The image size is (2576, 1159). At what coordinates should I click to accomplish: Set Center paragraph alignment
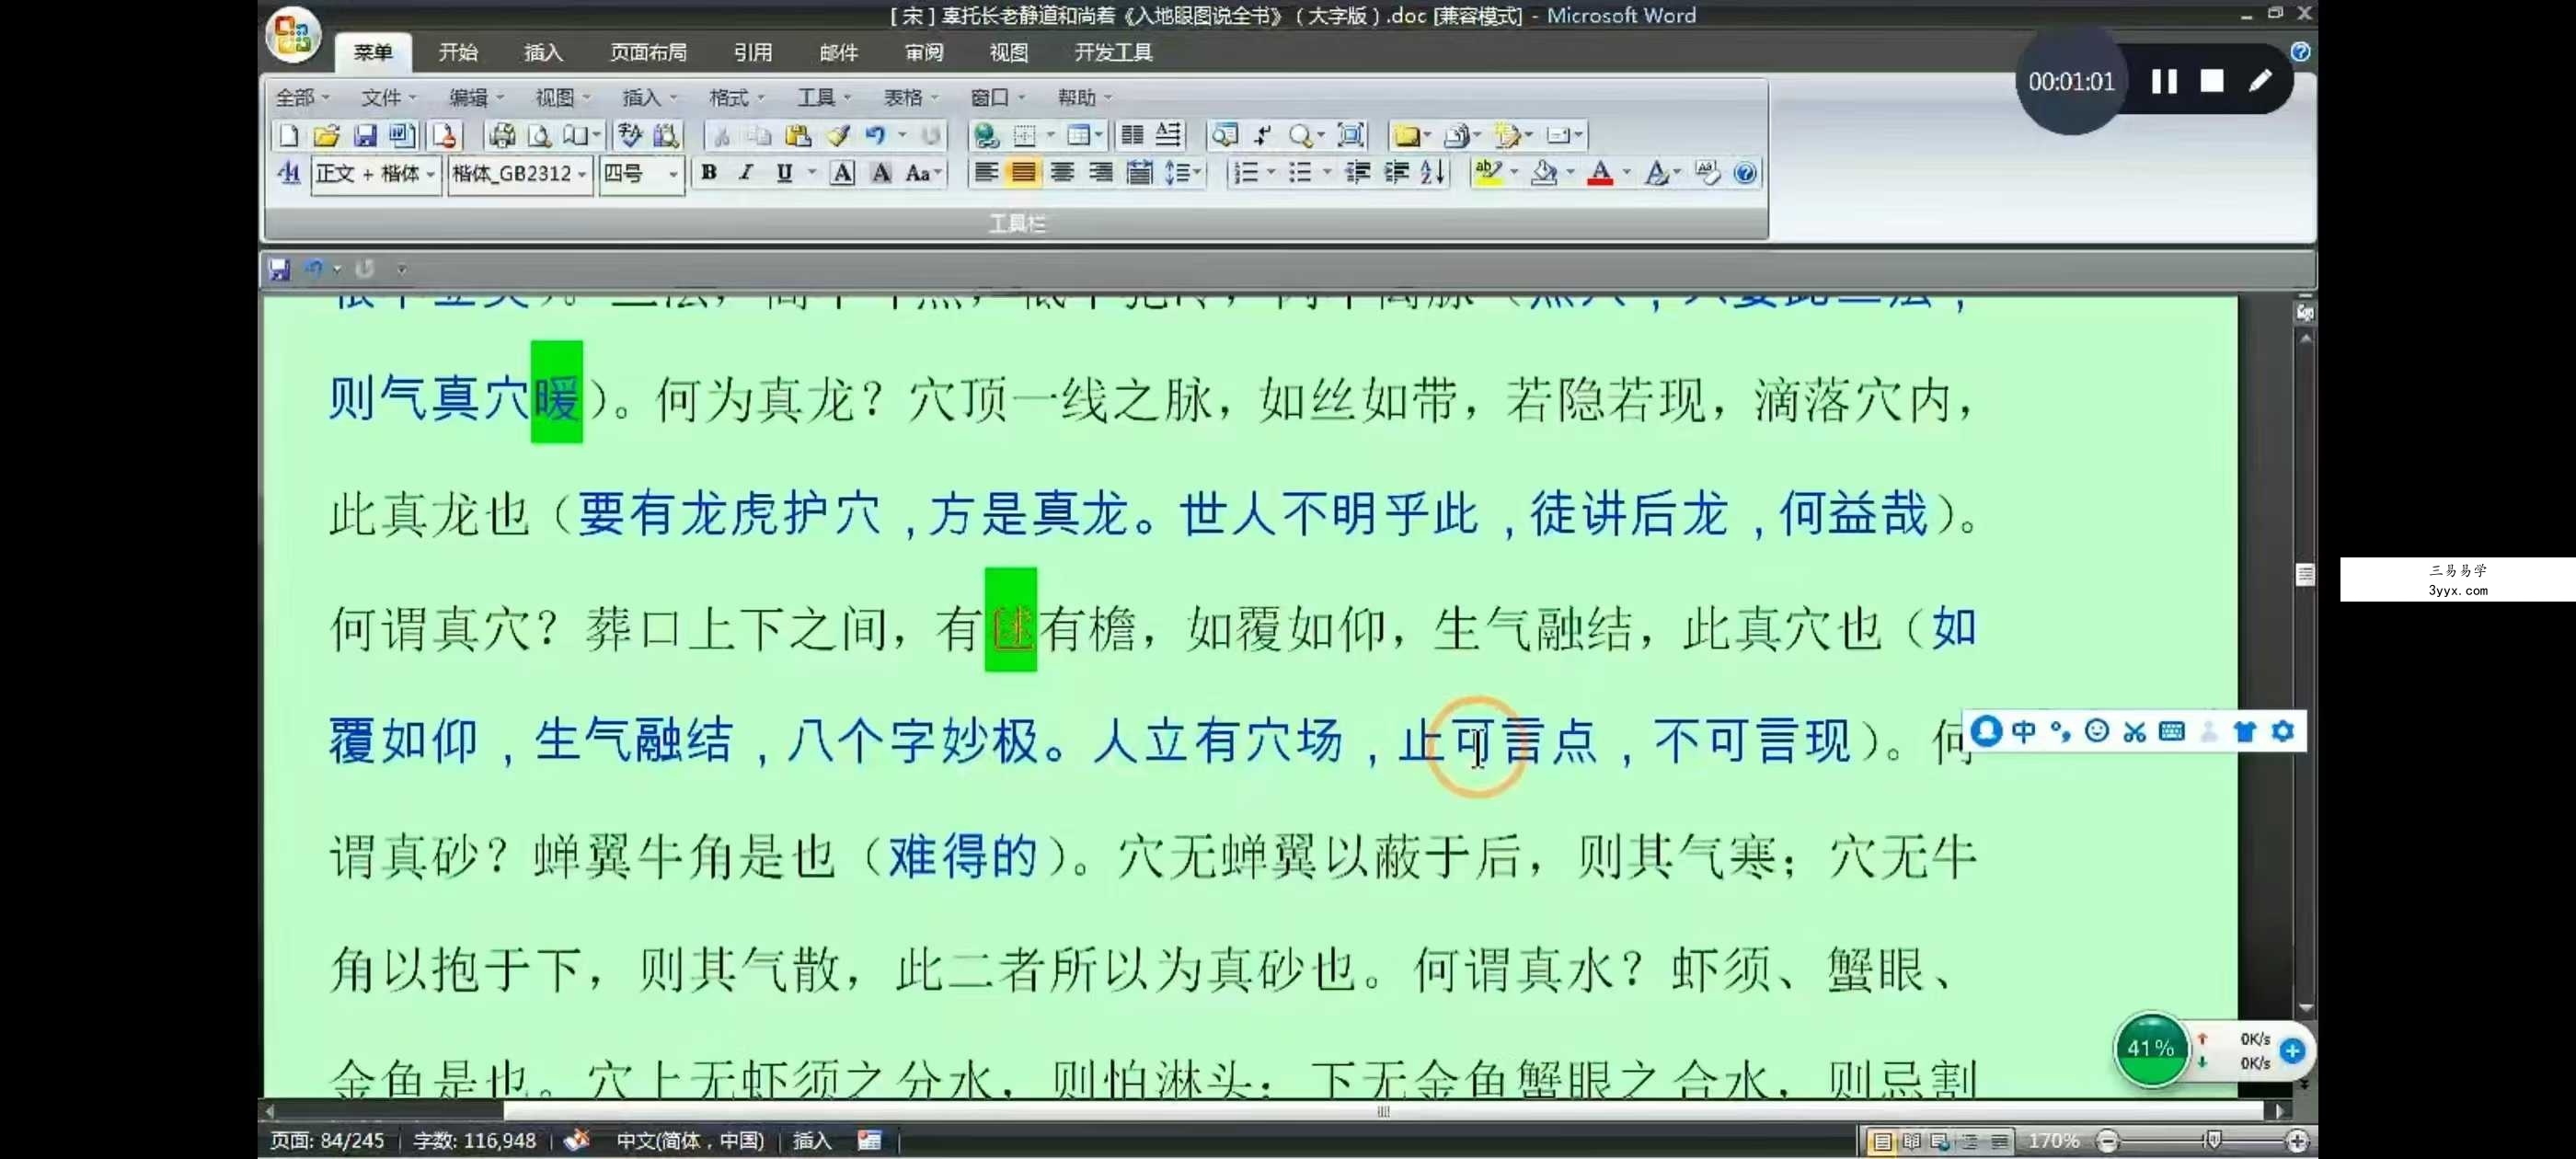tap(1062, 173)
